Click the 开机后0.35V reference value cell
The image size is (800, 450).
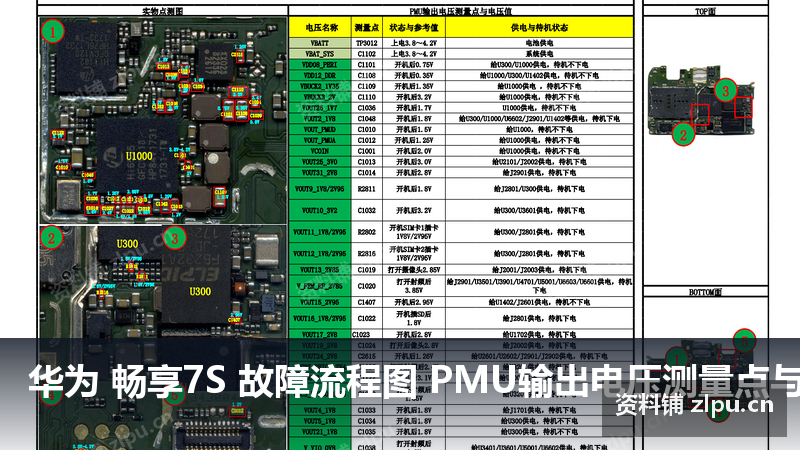(413, 76)
